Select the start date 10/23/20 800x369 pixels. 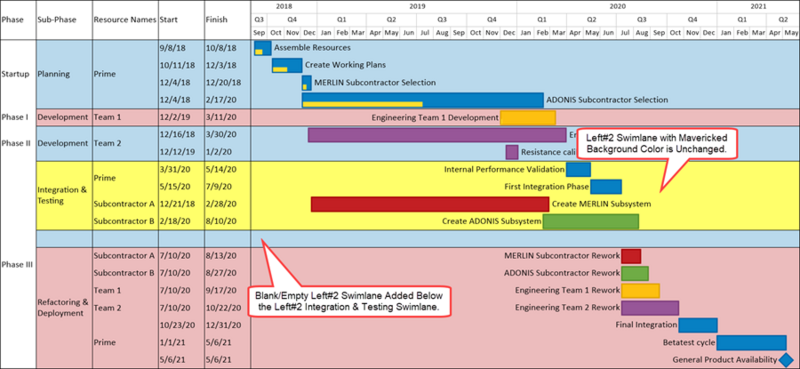coord(177,325)
